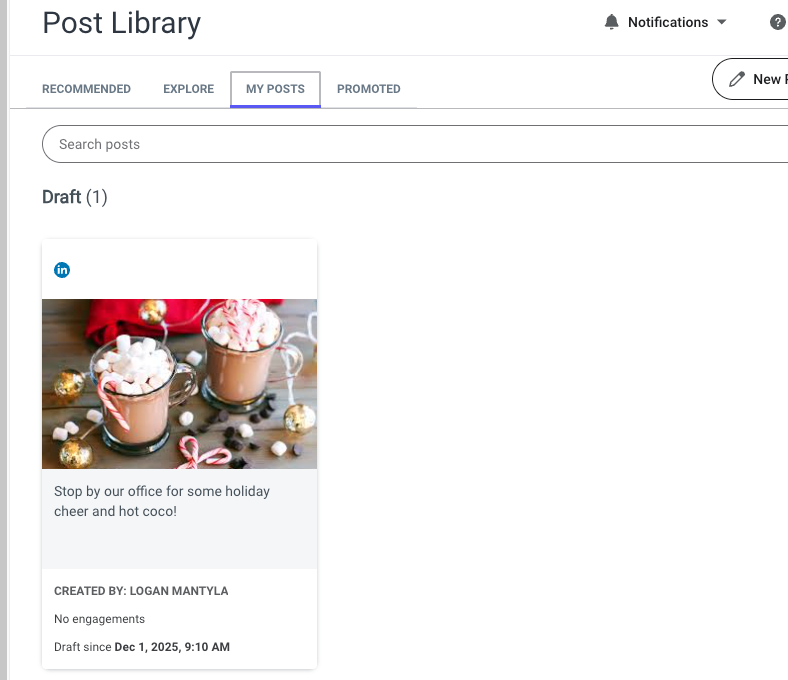Click the Post Library page title

[122, 23]
